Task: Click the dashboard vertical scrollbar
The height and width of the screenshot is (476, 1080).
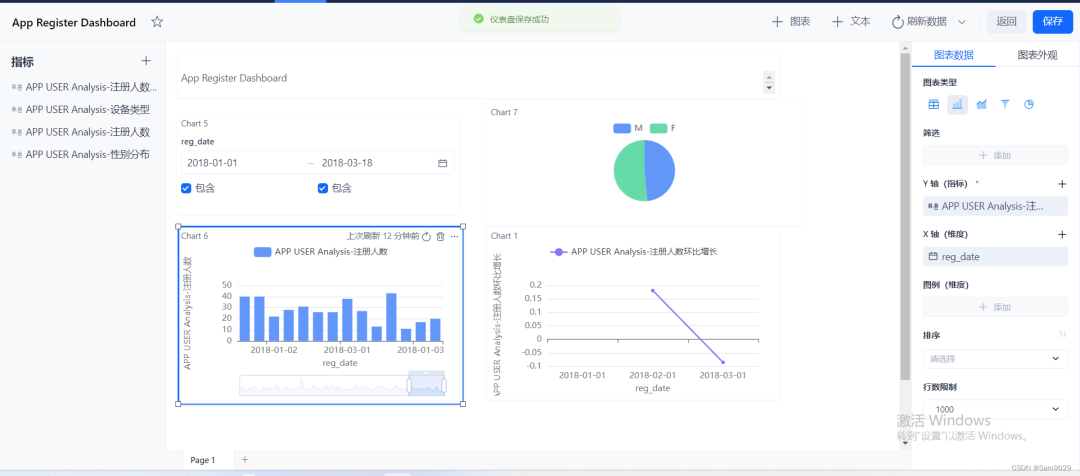Action: 904,216
